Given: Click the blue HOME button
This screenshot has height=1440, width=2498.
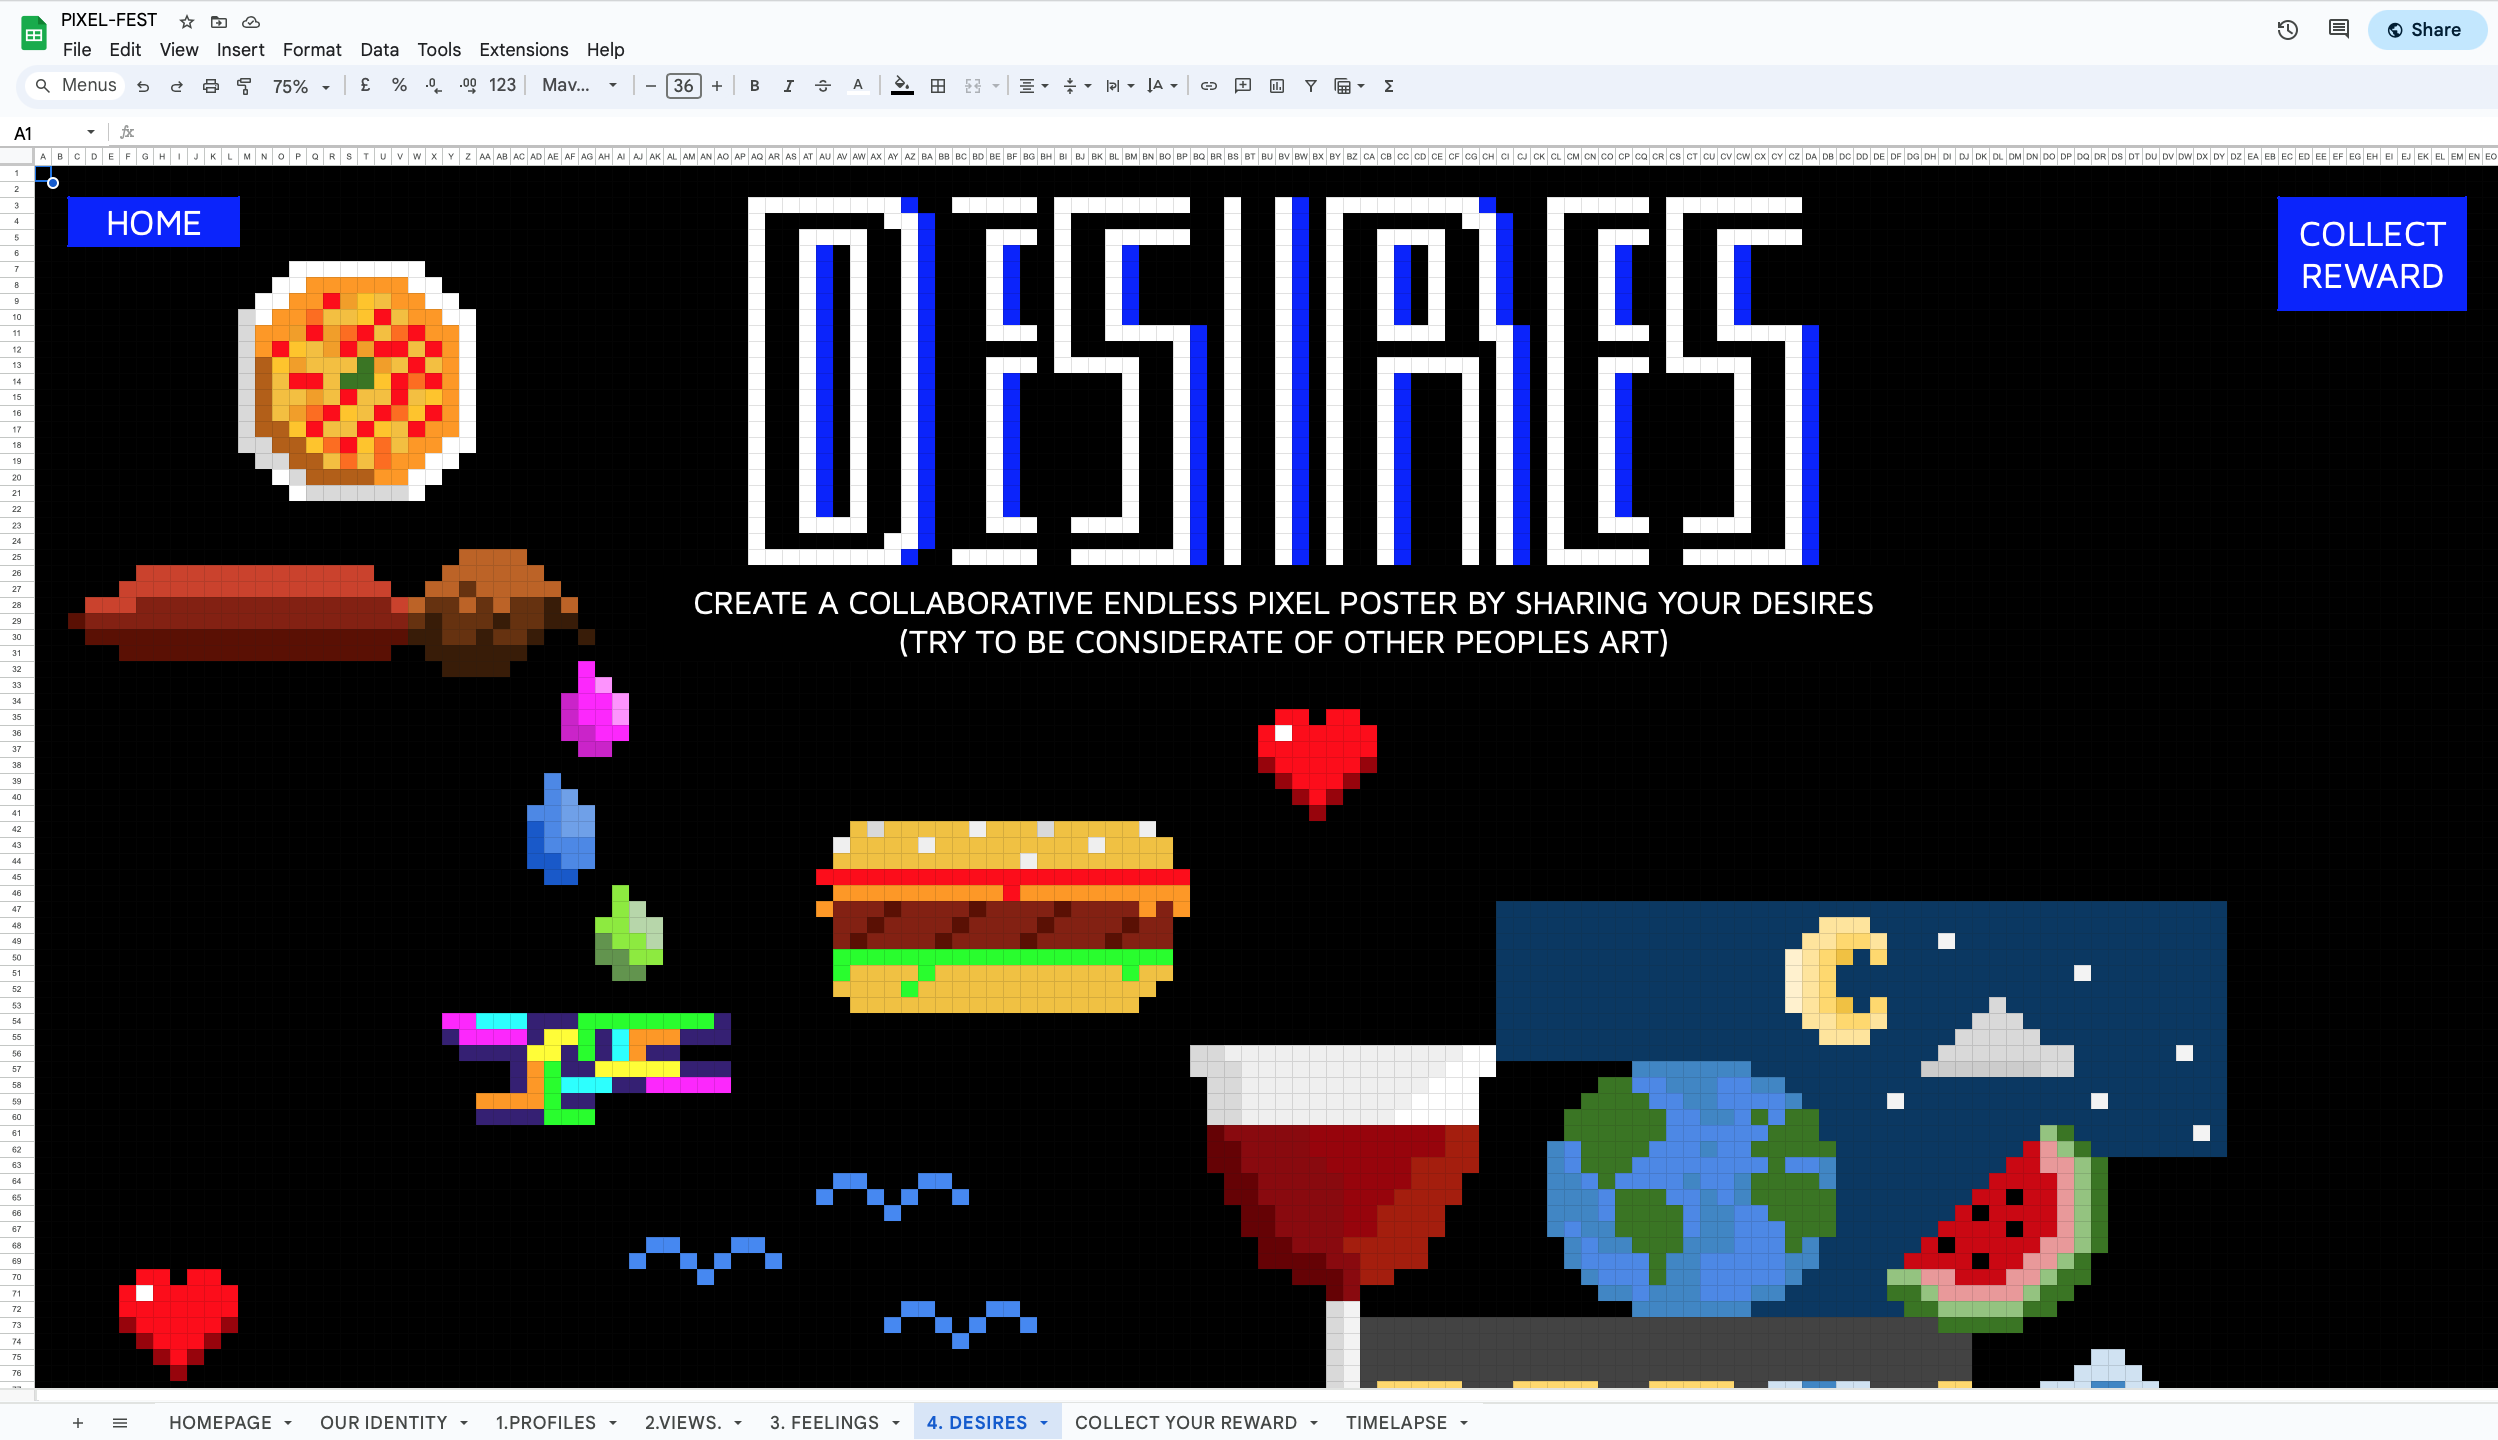Looking at the screenshot, I should click(154, 222).
